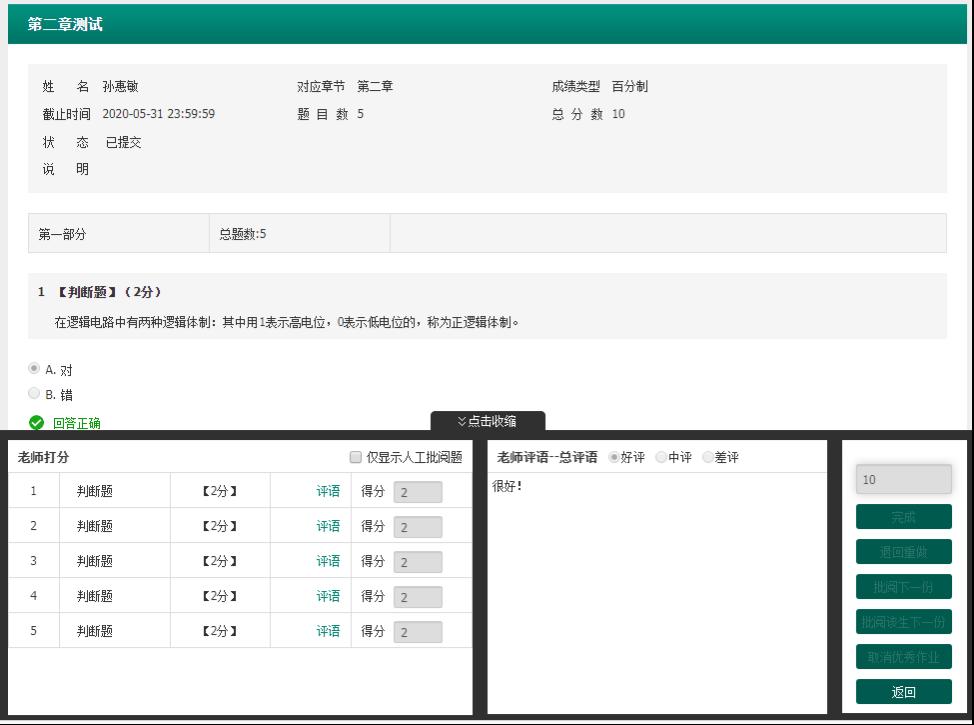Screen dimensions: 974x725
Task: Check 仅显示人工批阅题 checkbox
Action: point(356,458)
